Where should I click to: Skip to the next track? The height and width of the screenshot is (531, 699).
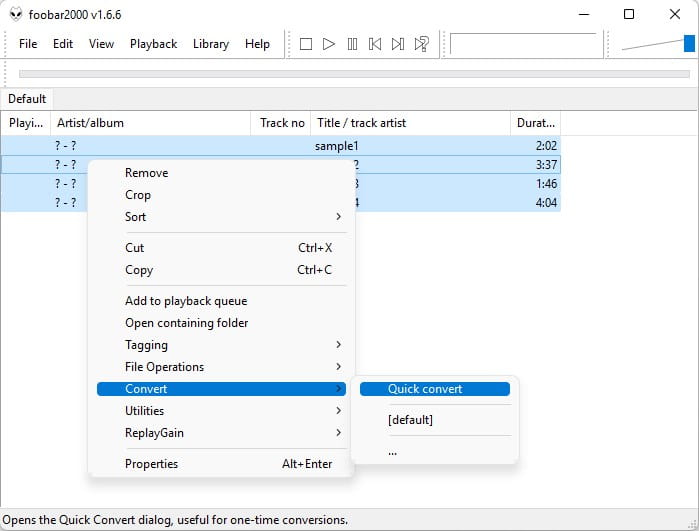398,44
